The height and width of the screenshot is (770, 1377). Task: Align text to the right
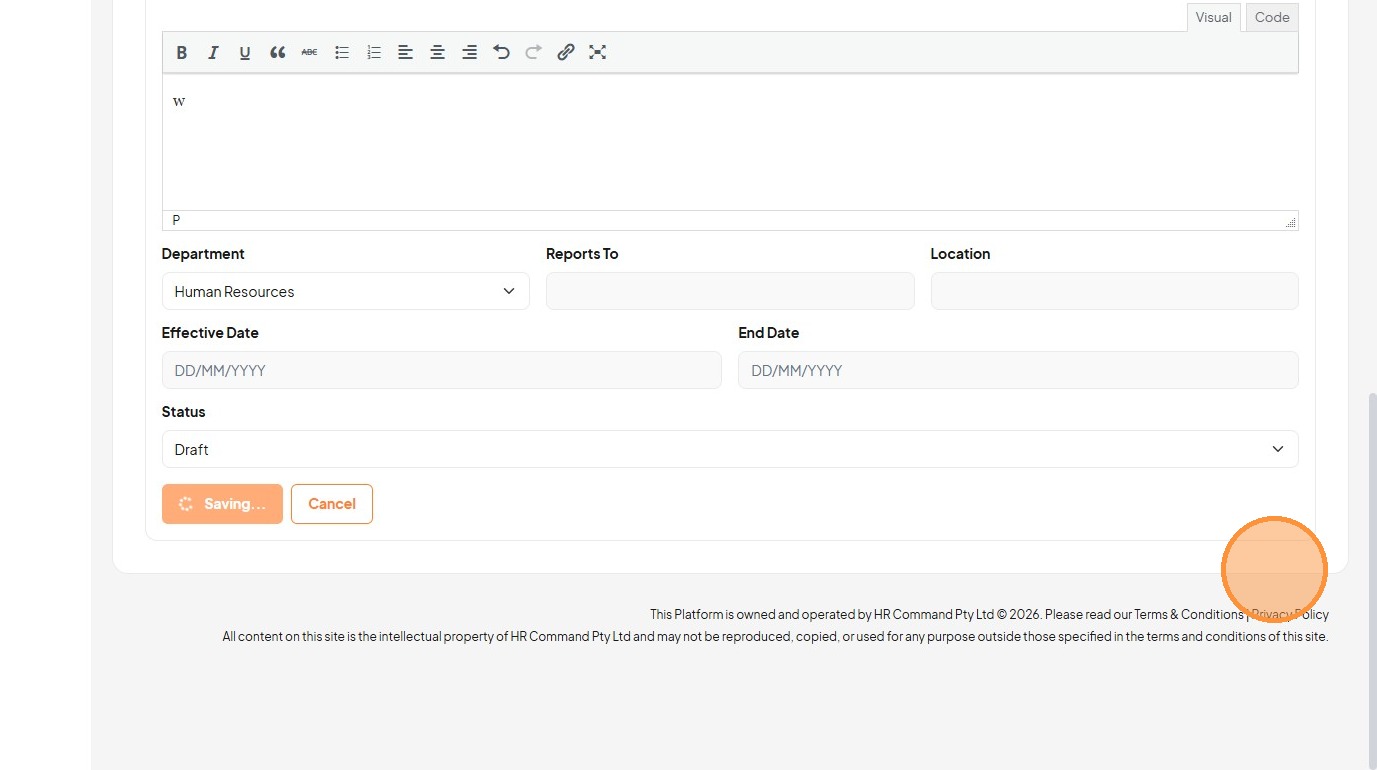469,53
